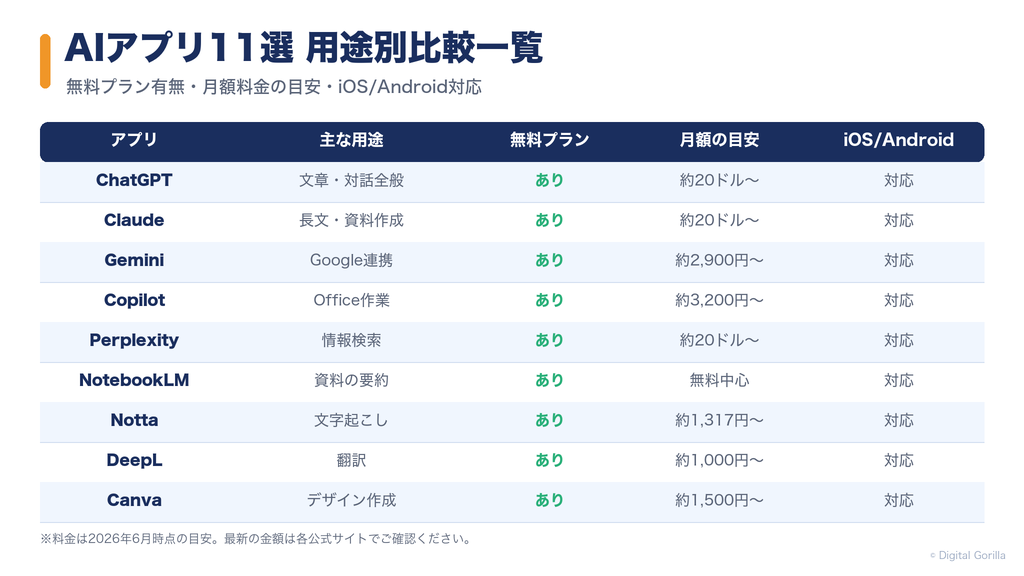This screenshot has width=1024, height=576.
Task: Click the '約3,200円〜' price cell
Action: tap(719, 300)
